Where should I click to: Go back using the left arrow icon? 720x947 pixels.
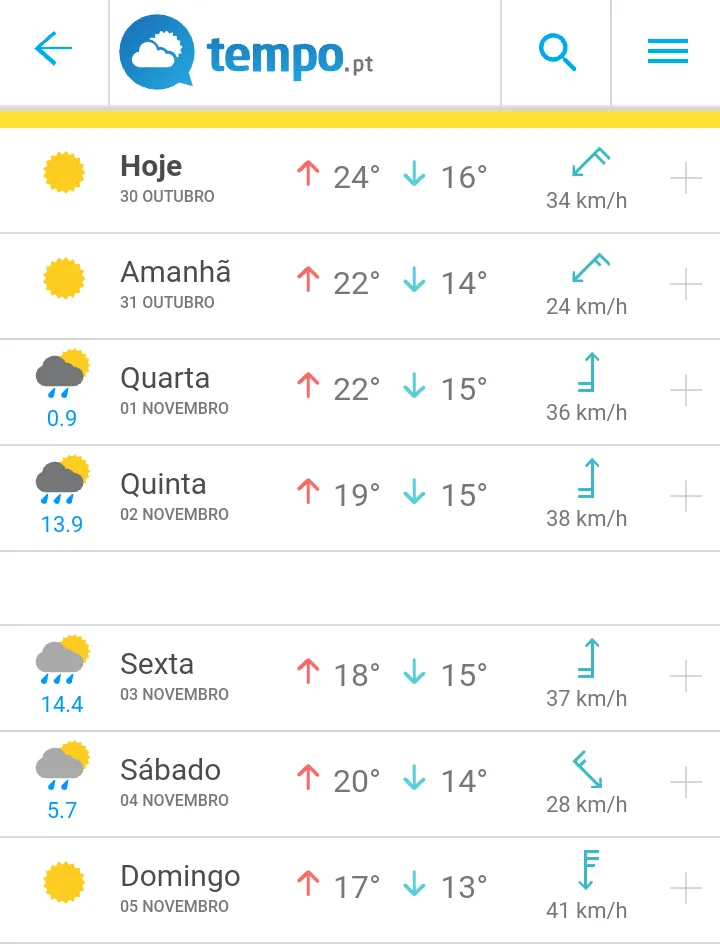click(x=53, y=48)
